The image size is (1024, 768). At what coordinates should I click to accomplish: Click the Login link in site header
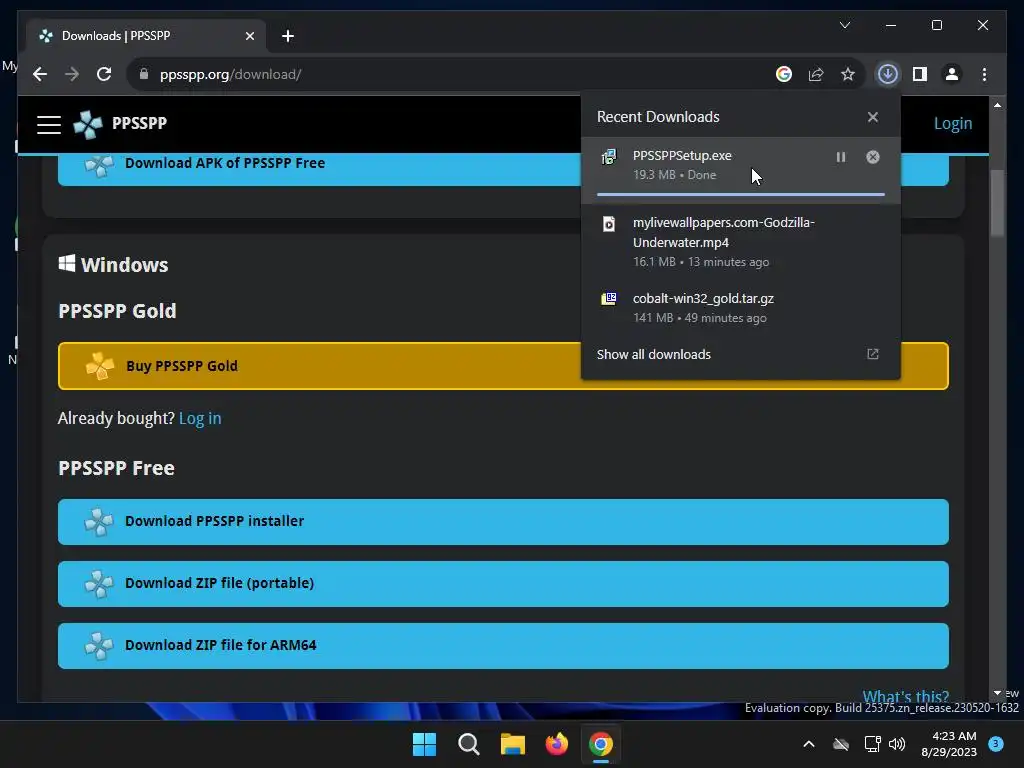[953, 123]
